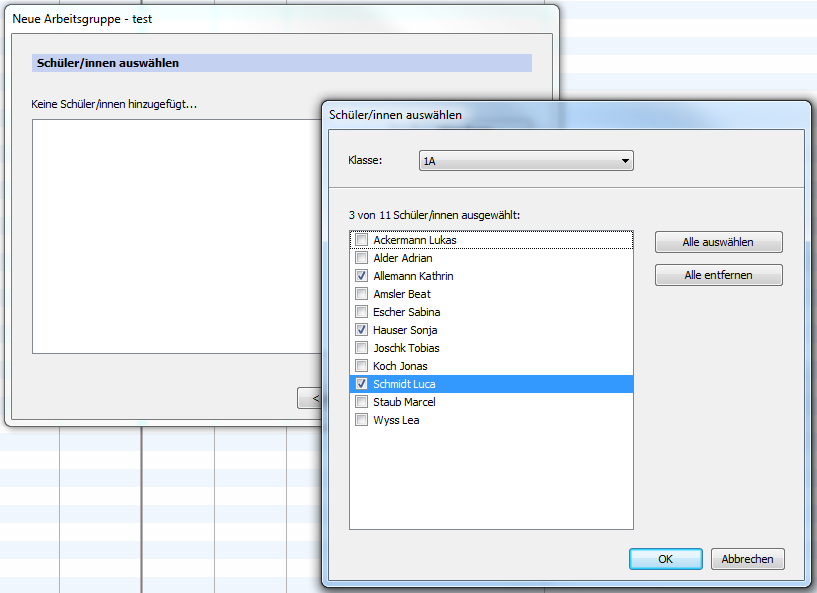This screenshot has width=817, height=593.
Task: Deselect Hauser Sonja checkbox
Action: click(361, 330)
